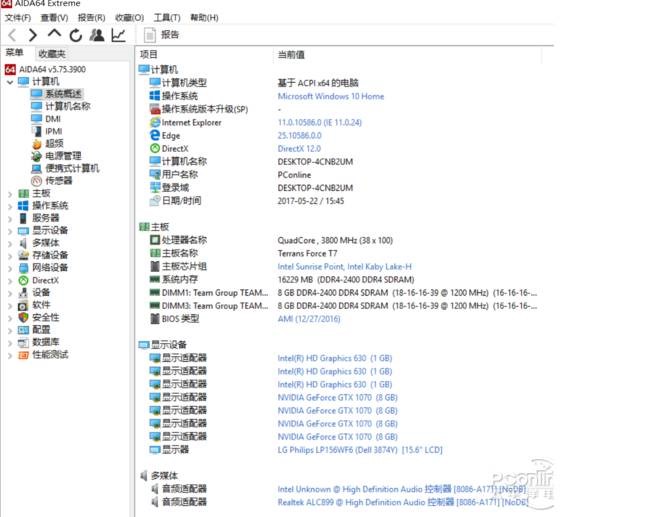Expand the 网络设备 tree node
672x517 pixels.
(10, 268)
